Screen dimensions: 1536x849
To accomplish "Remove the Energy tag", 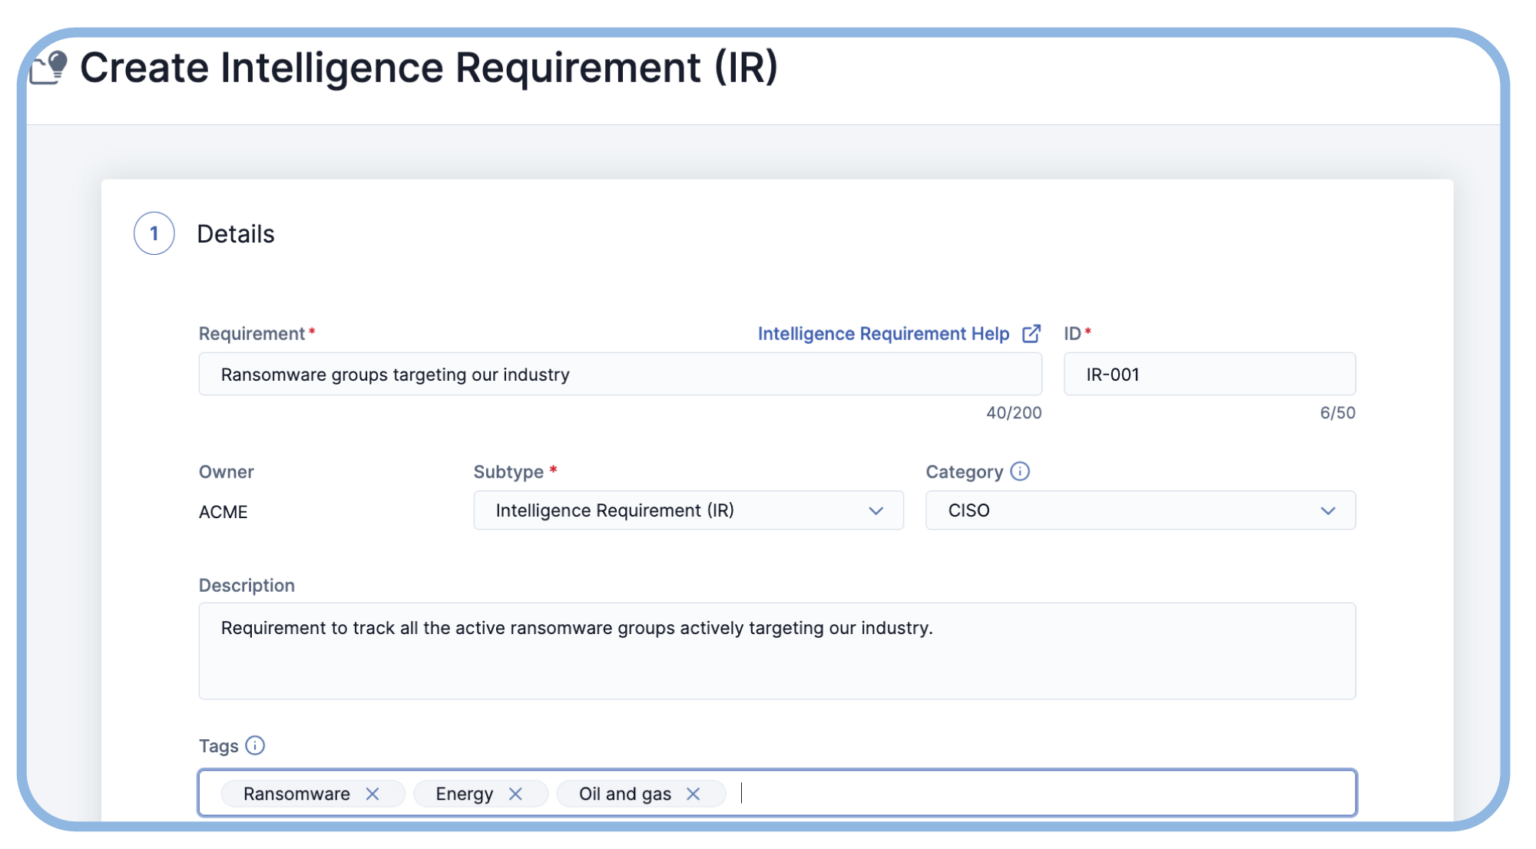I will [518, 793].
